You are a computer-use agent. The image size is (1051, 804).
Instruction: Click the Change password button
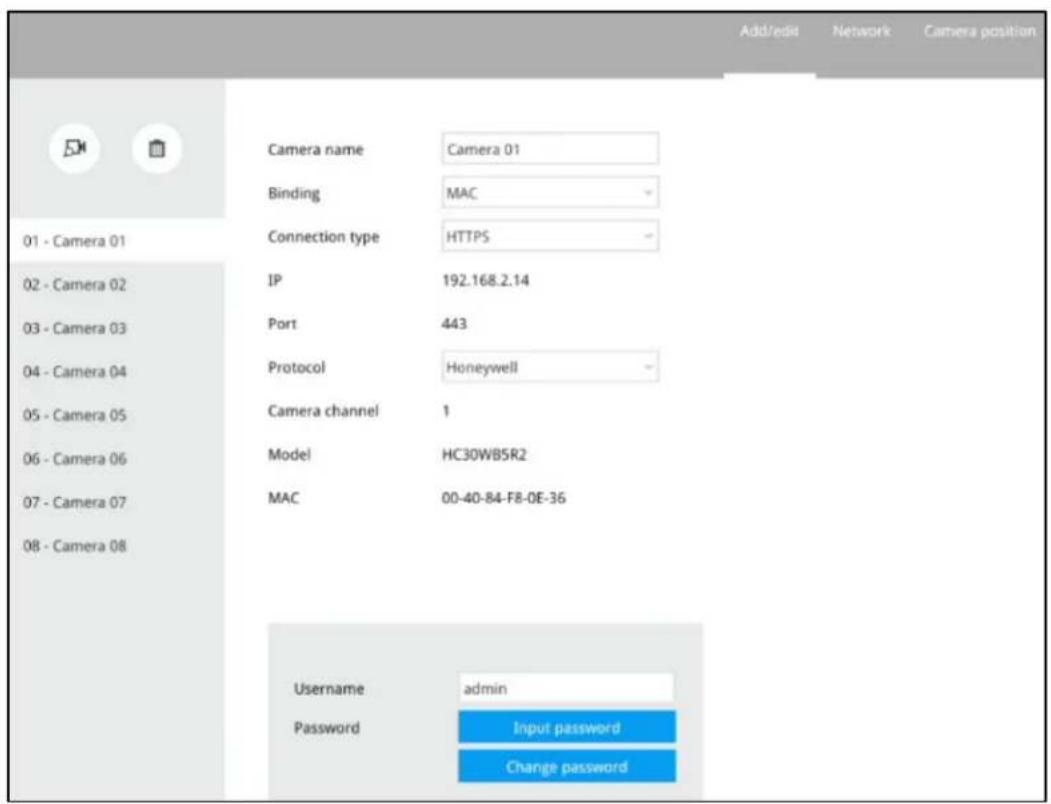[567, 766]
